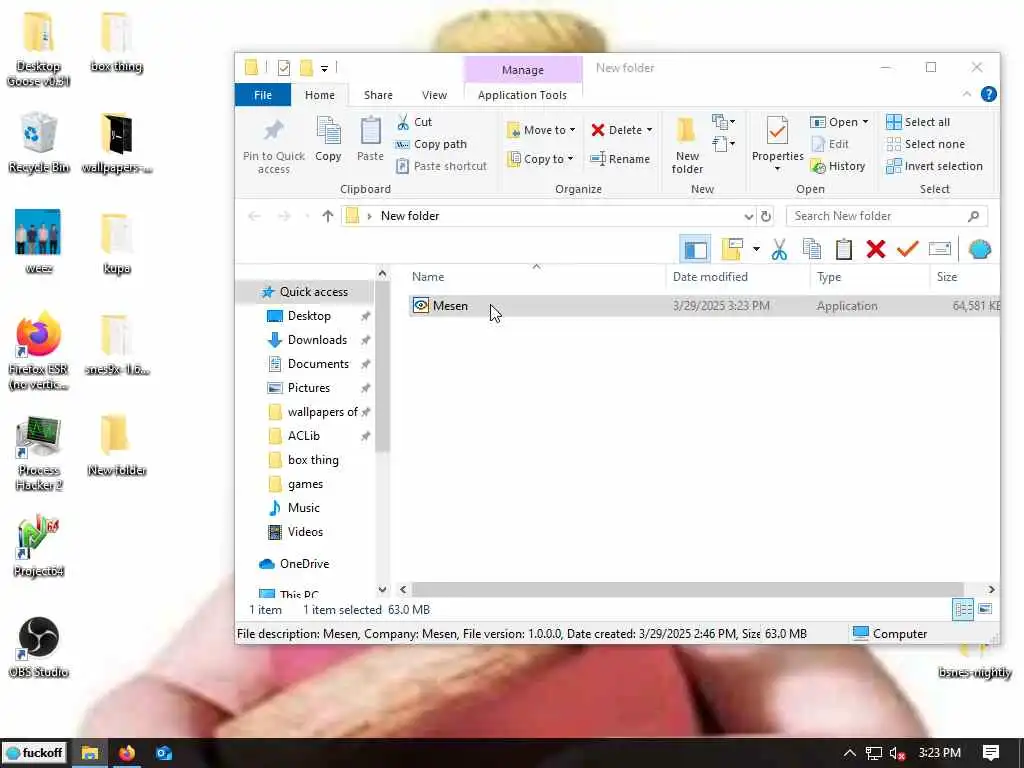Click the ribbon New folder icon
The width and height of the screenshot is (1024, 768).
686,131
